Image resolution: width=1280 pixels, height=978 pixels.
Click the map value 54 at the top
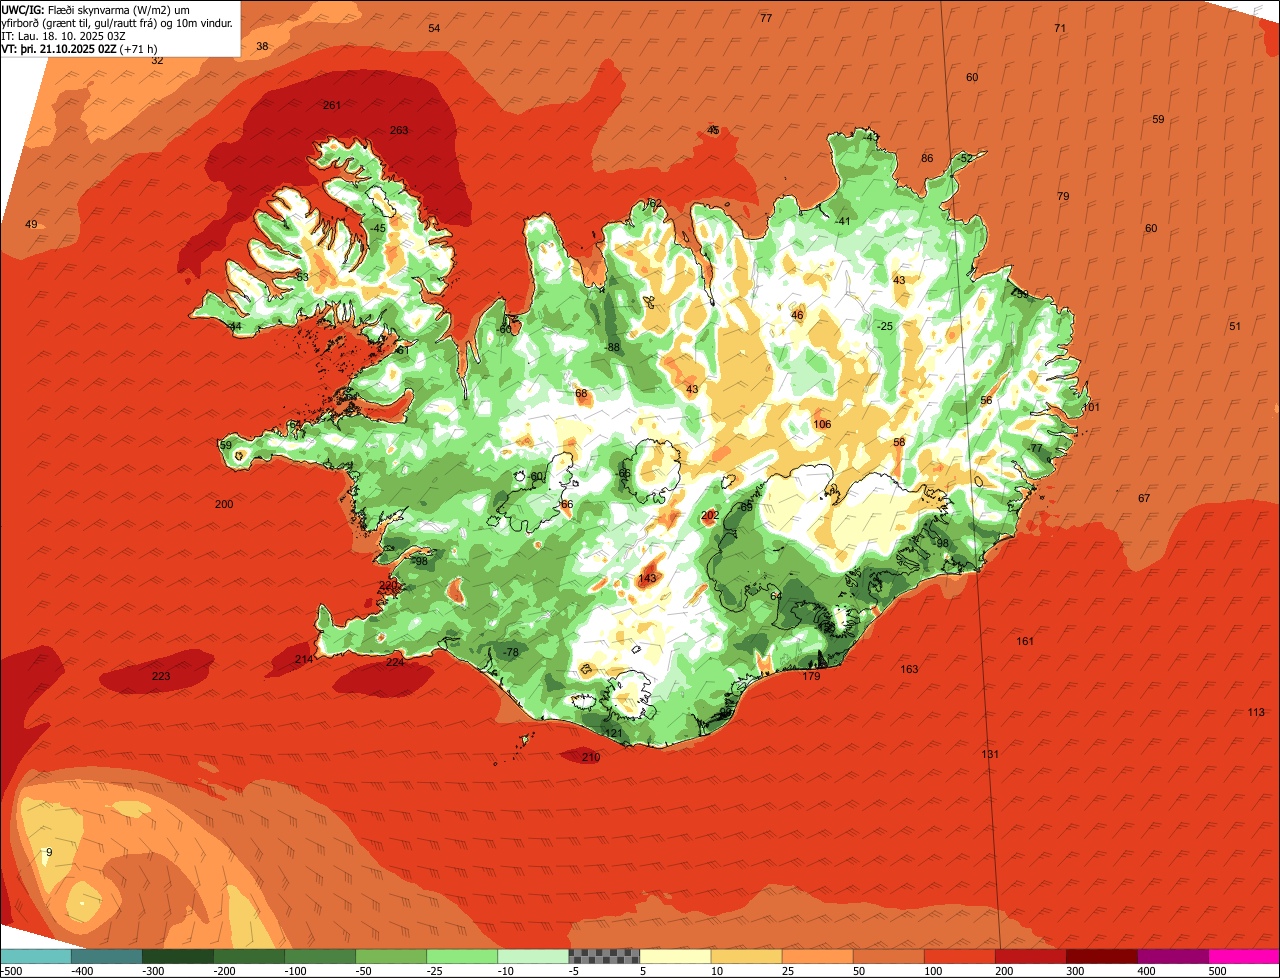tap(434, 29)
